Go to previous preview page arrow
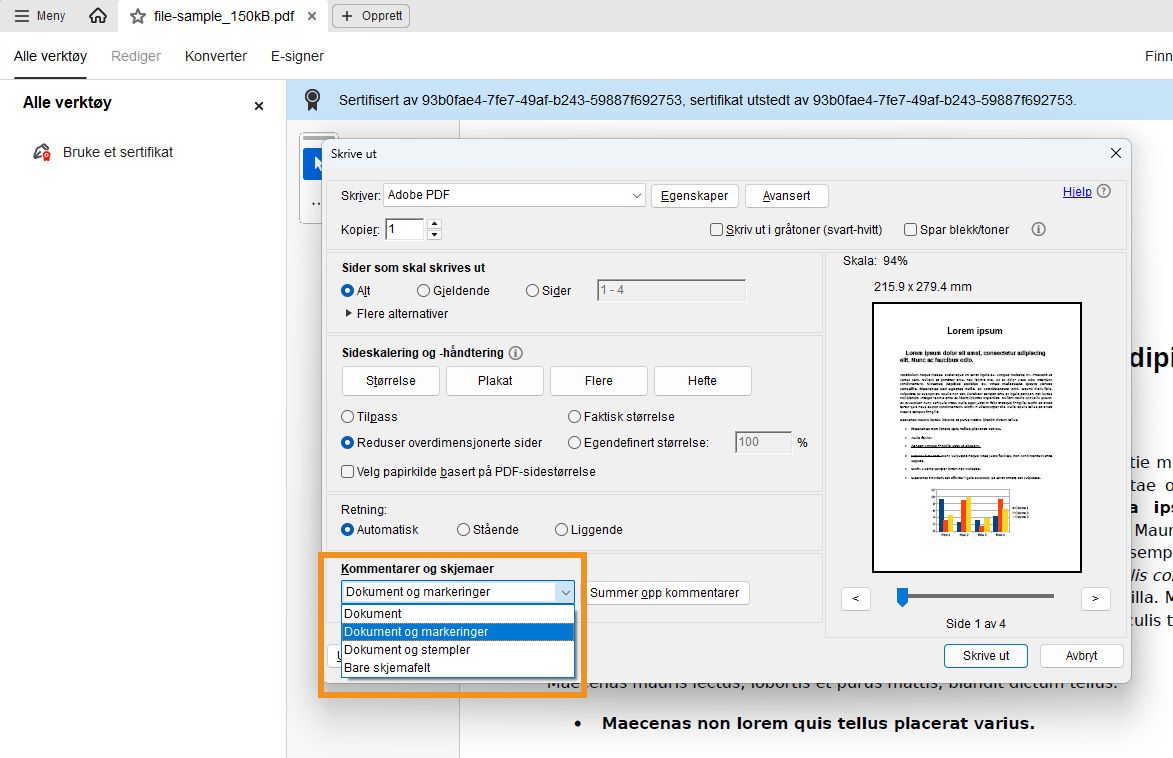1173x758 pixels. [856, 599]
